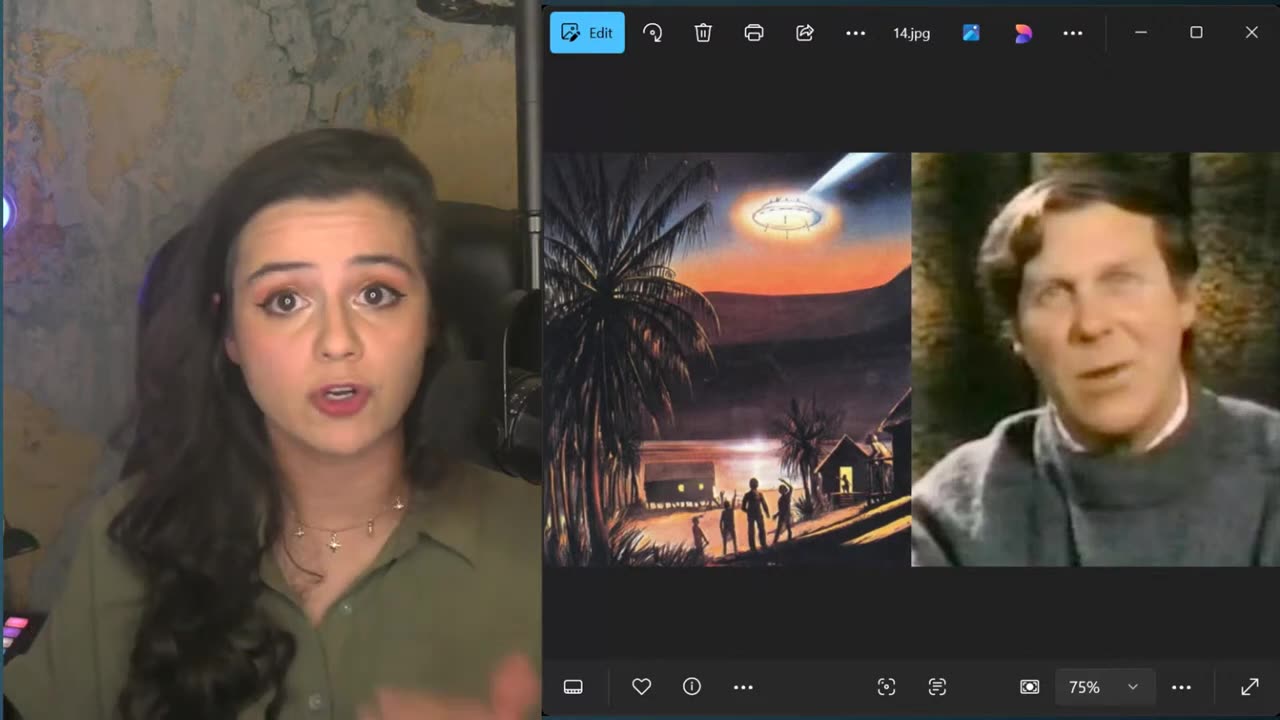Image resolution: width=1280 pixels, height=720 pixels.
Task: Mark the photo as favorite with heart
Action: click(x=642, y=687)
